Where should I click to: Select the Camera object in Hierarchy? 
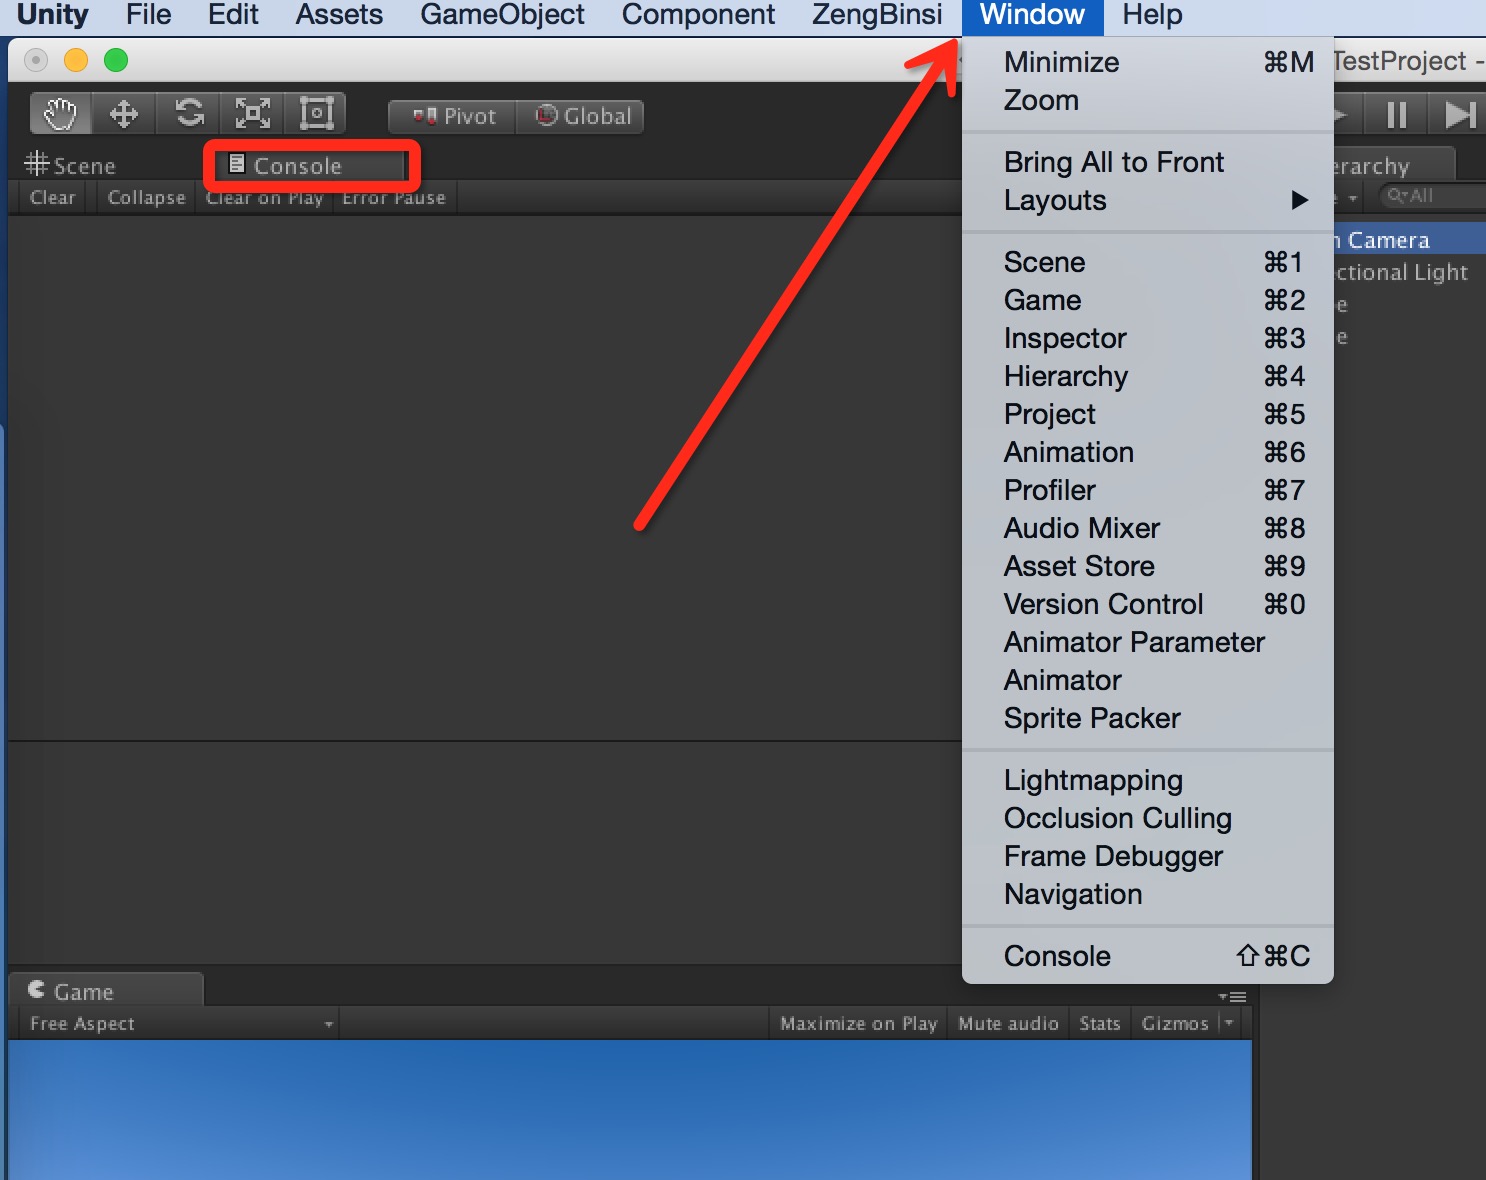pyautogui.click(x=1410, y=239)
